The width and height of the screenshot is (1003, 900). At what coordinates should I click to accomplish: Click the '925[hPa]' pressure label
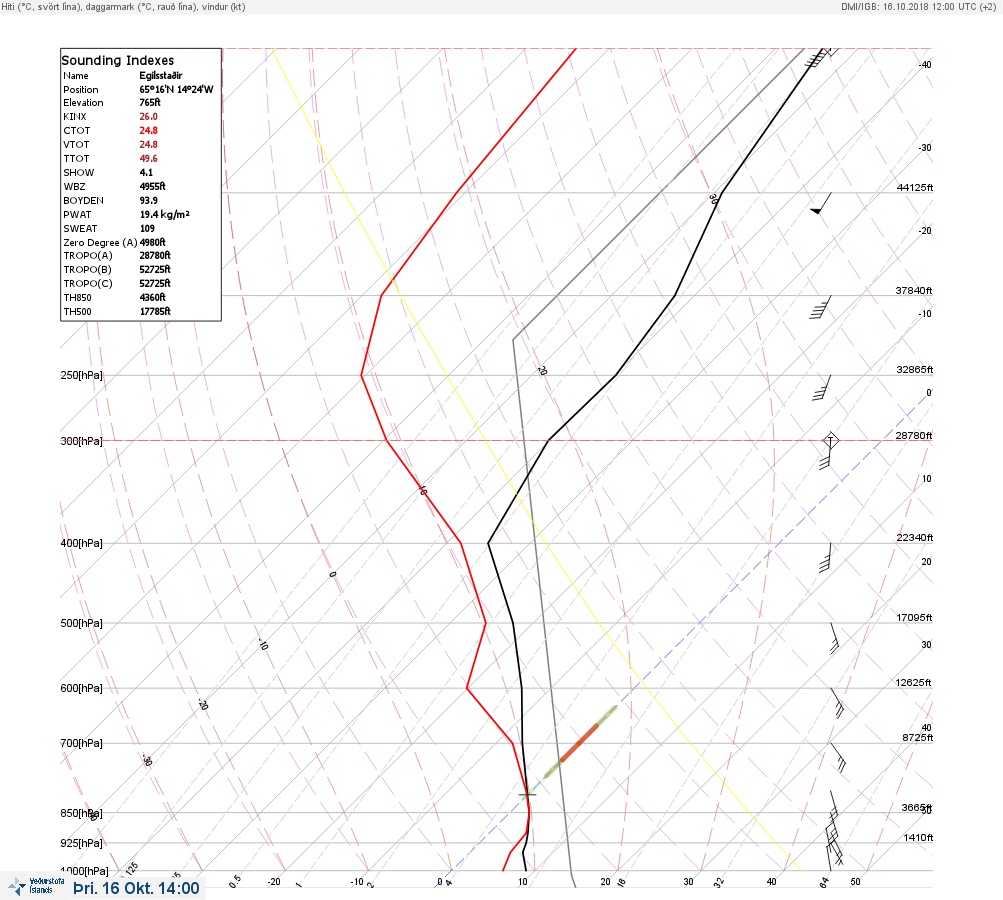click(81, 844)
